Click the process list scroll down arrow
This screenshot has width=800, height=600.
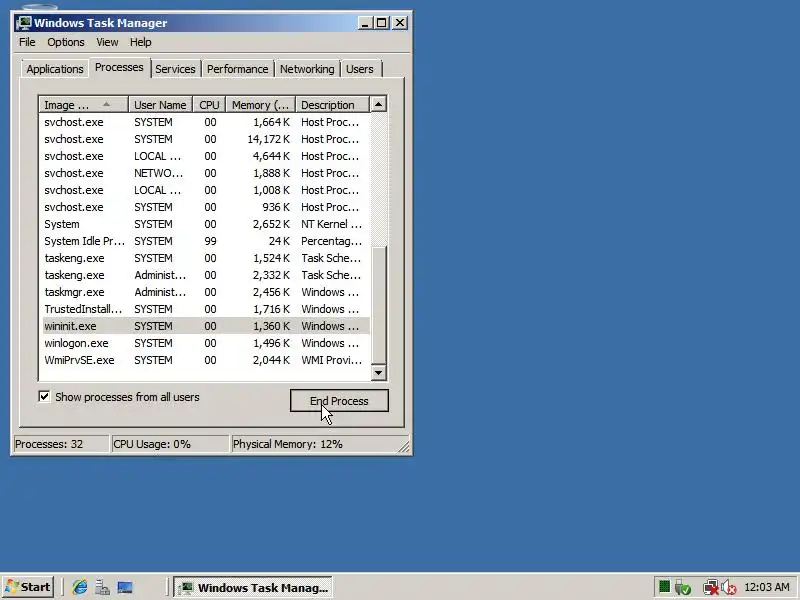[x=378, y=372]
